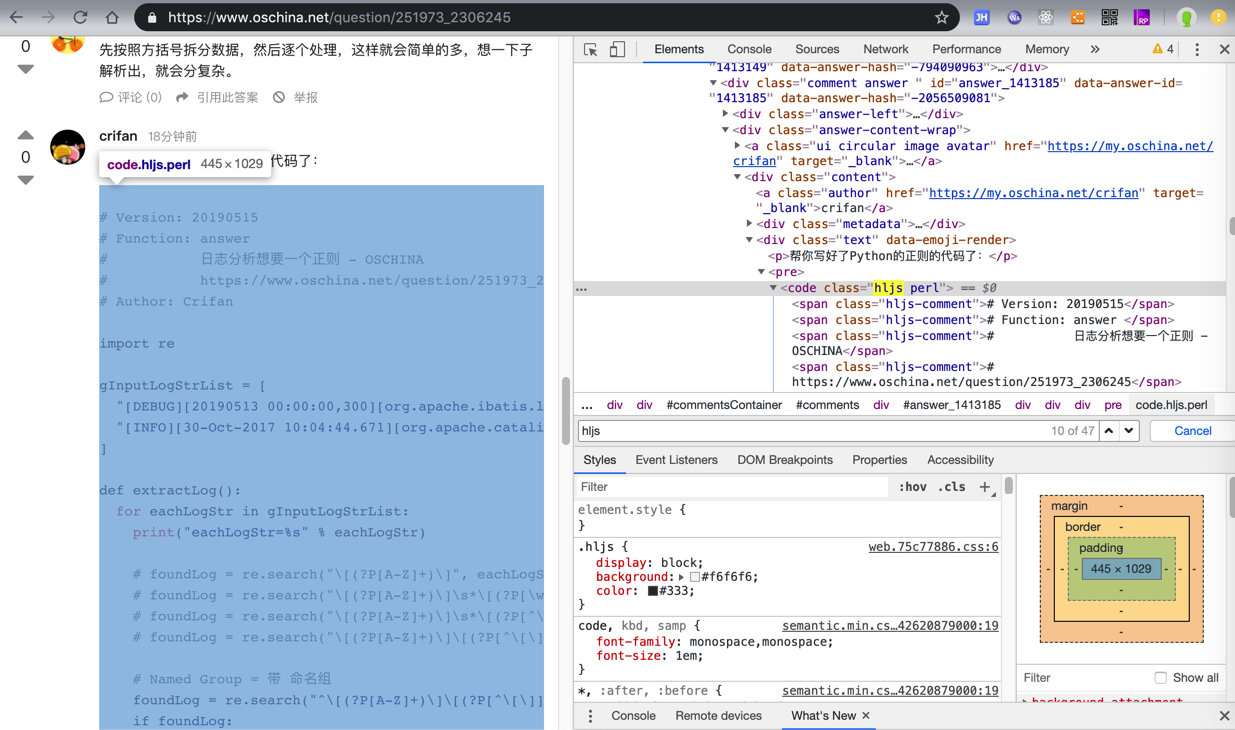
Task: Select the 445 × 1029 box model content
Action: (x=1121, y=569)
